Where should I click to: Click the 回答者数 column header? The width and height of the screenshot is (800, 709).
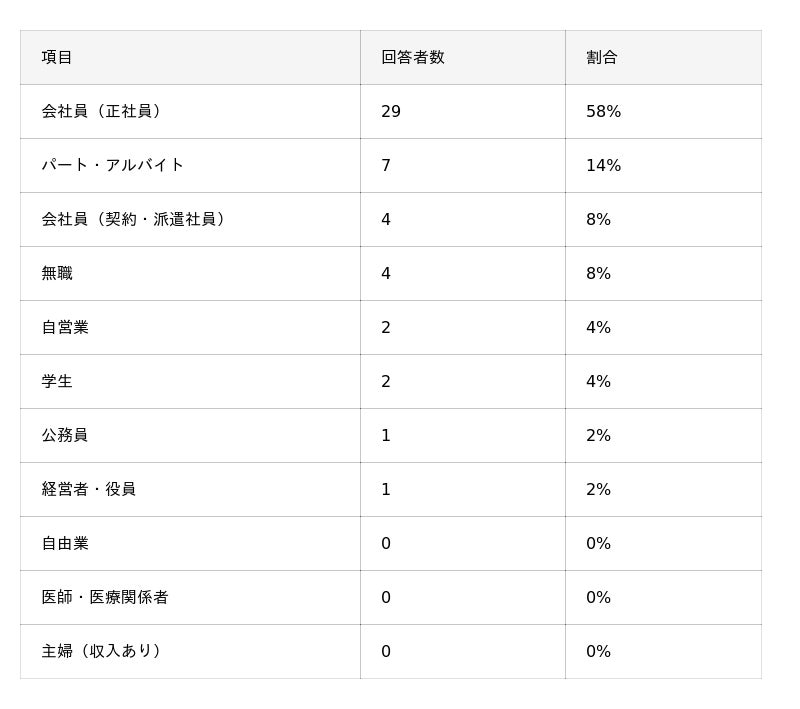tap(412, 57)
